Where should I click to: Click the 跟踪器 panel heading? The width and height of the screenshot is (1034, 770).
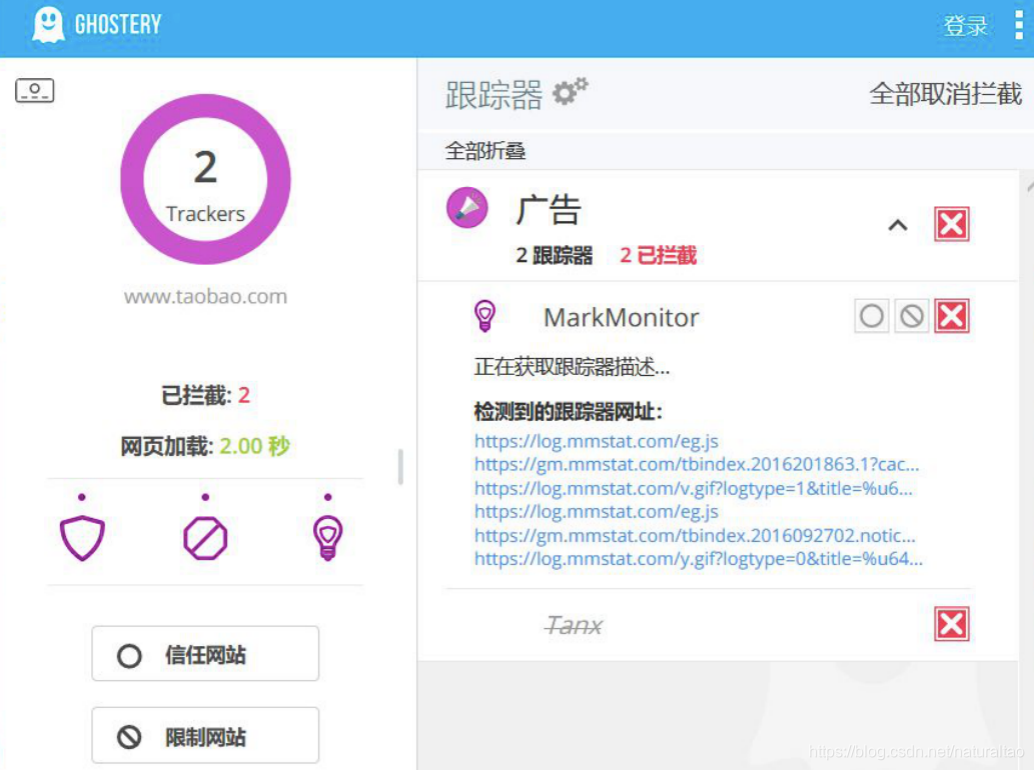coord(493,94)
